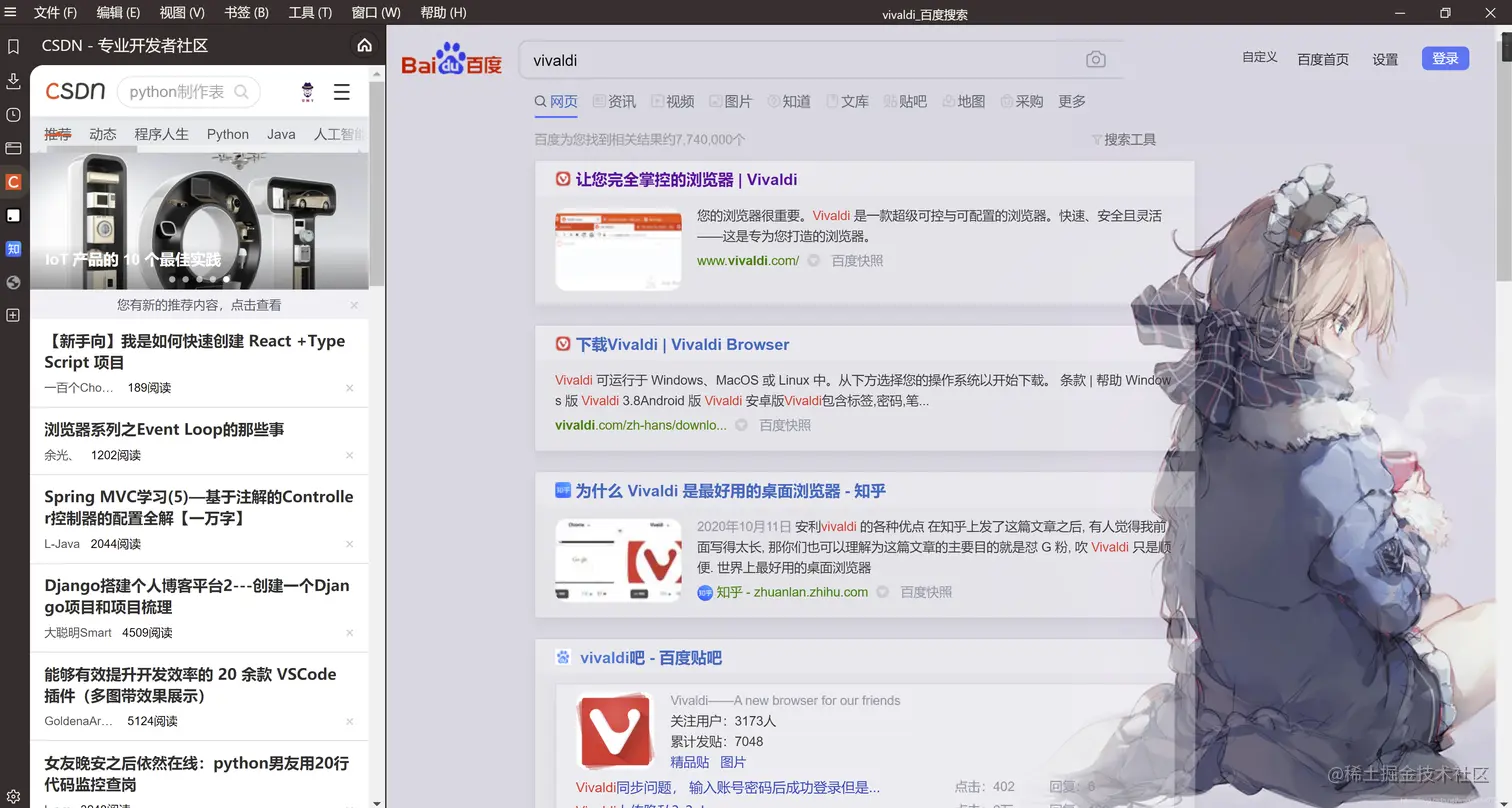
Task: Open the History panel icon
Action: (x=13, y=114)
